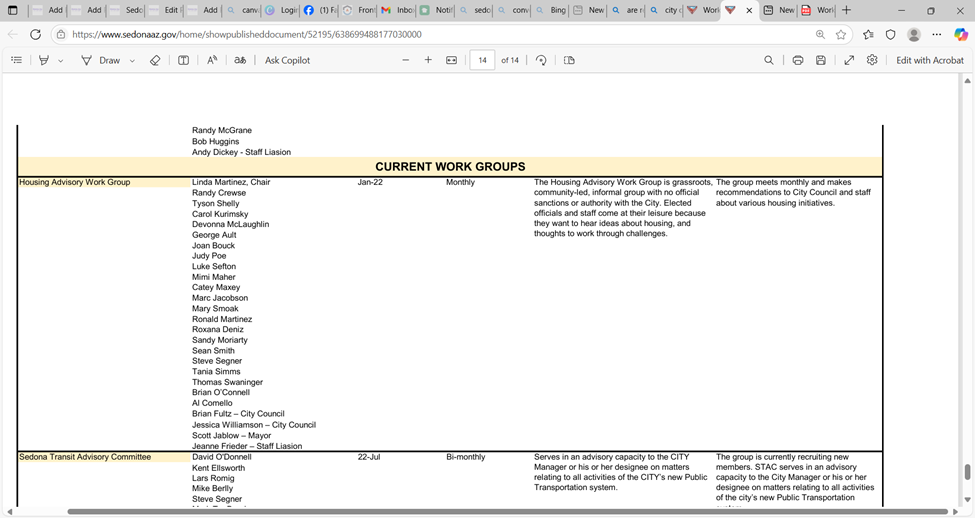
Task: Open PDF settings gear icon
Action: [872, 60]
